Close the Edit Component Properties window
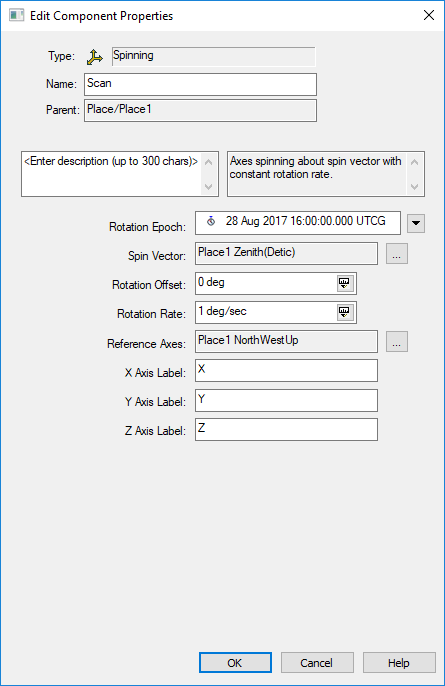Viewport: 445px width, 686px height. [429, 15]
